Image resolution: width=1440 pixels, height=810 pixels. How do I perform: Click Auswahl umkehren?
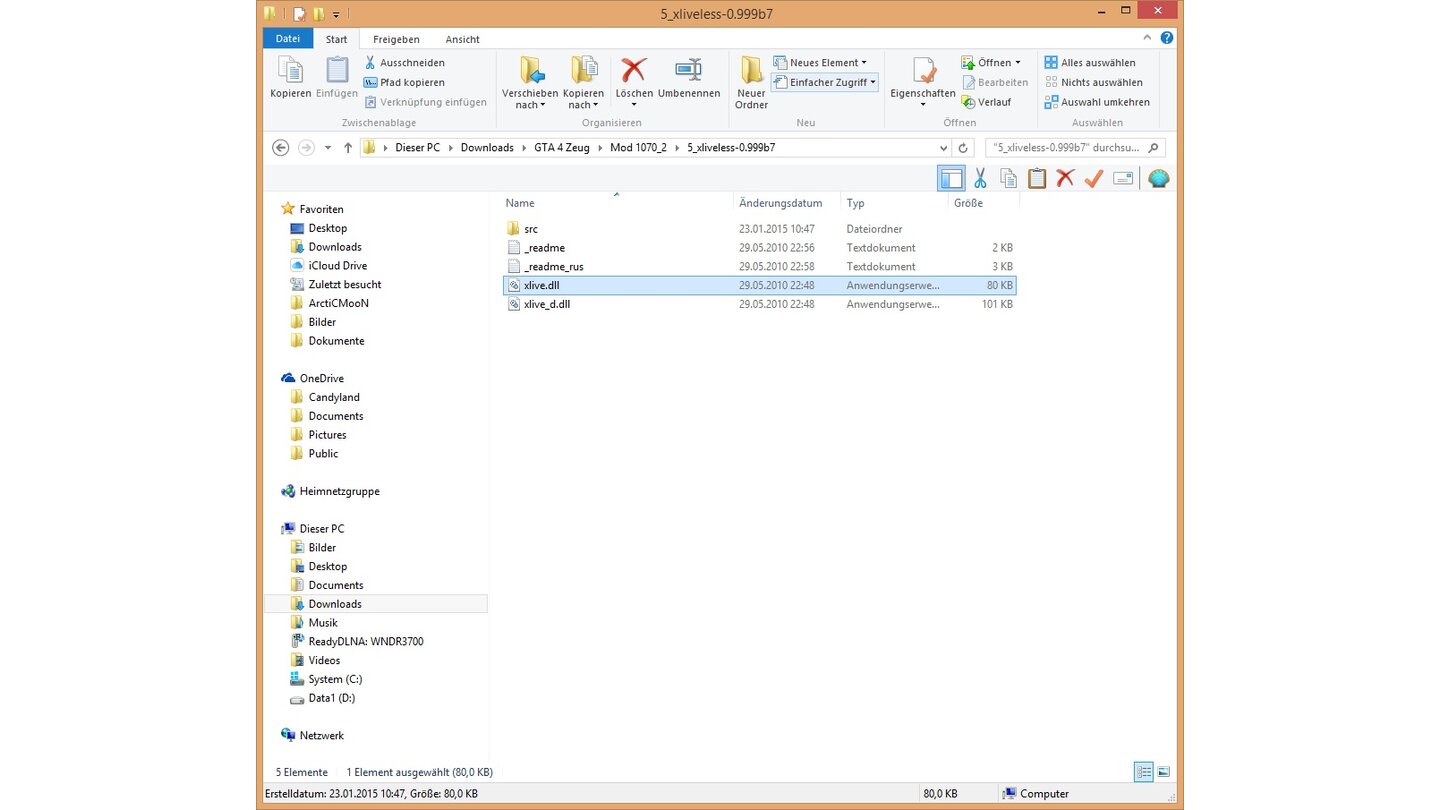(x=1097, y=102)
